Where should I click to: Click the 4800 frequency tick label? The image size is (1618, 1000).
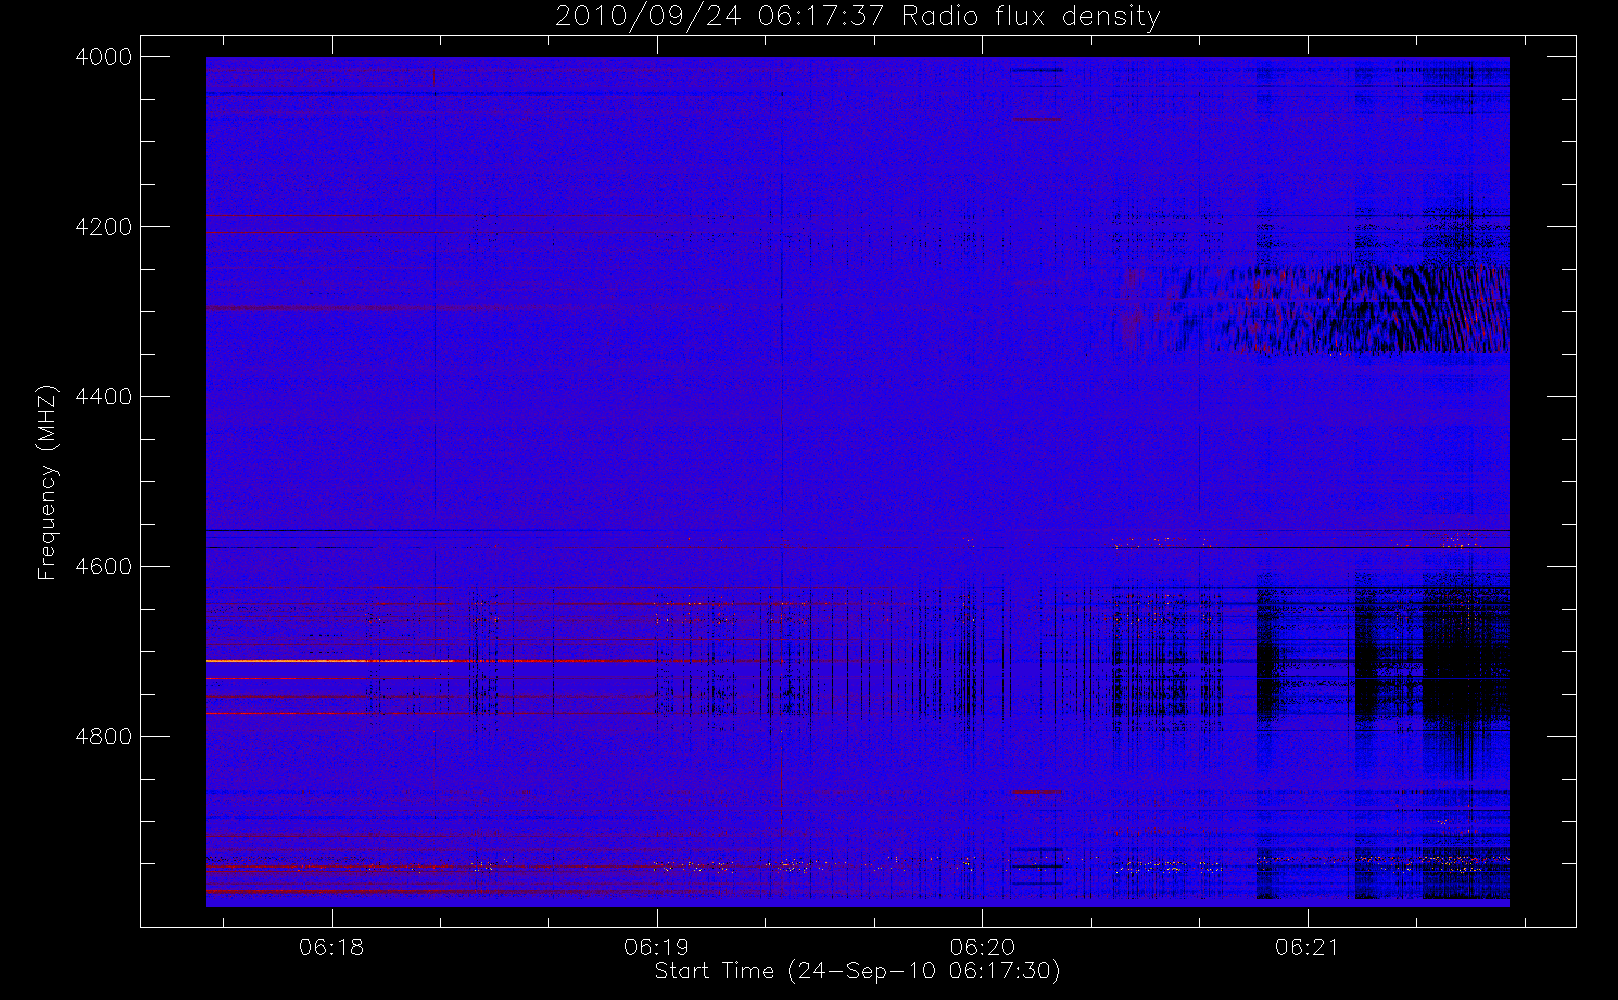(x=104, y=737)
